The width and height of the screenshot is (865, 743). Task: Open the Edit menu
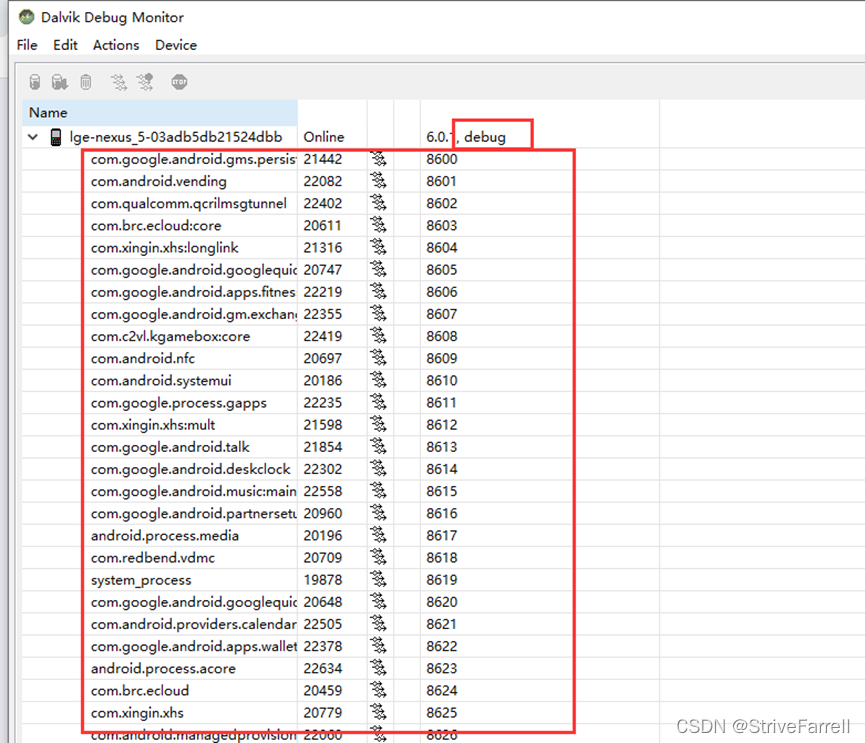[x=65, y=45]
